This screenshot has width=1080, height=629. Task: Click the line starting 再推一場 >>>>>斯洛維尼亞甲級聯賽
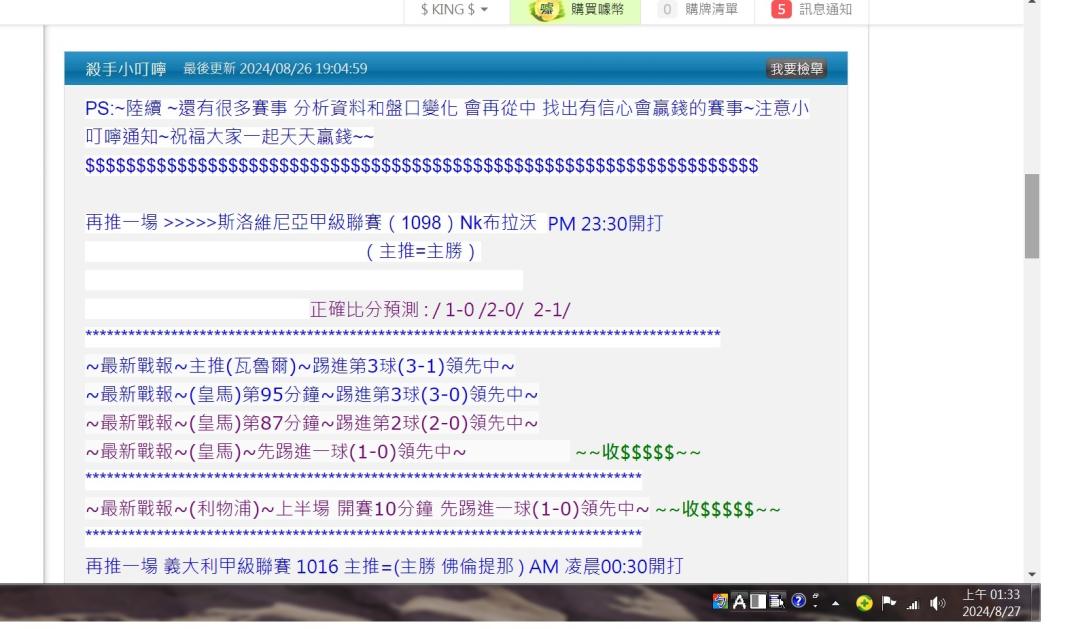point(374,223)
